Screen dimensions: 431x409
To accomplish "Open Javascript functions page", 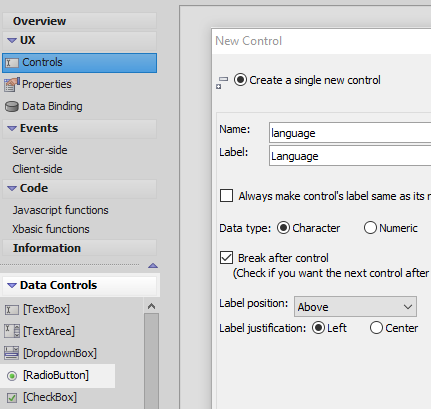I will tap(60, 210).
